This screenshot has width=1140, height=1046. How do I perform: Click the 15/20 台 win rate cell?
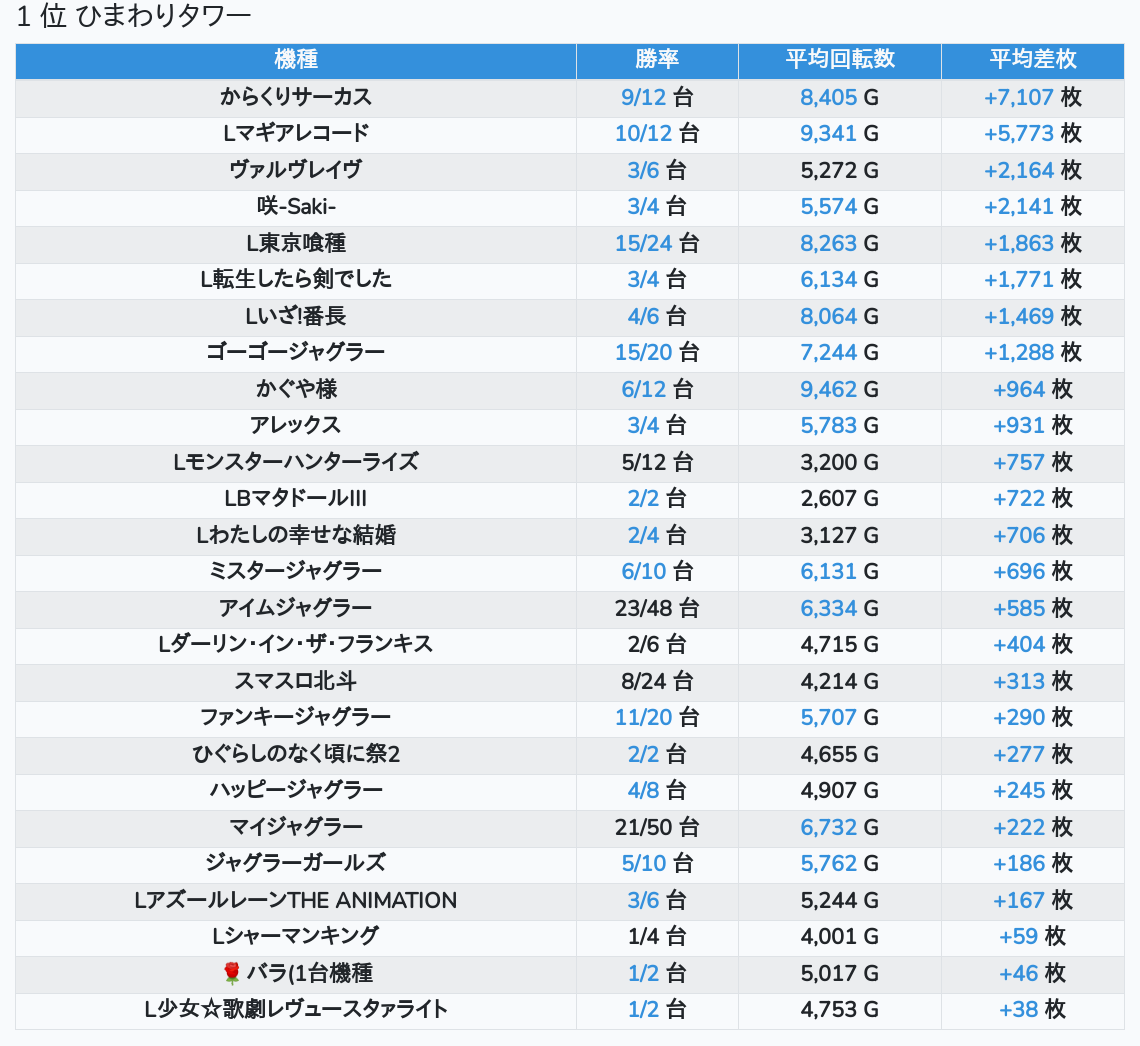[x=657, y=353]
